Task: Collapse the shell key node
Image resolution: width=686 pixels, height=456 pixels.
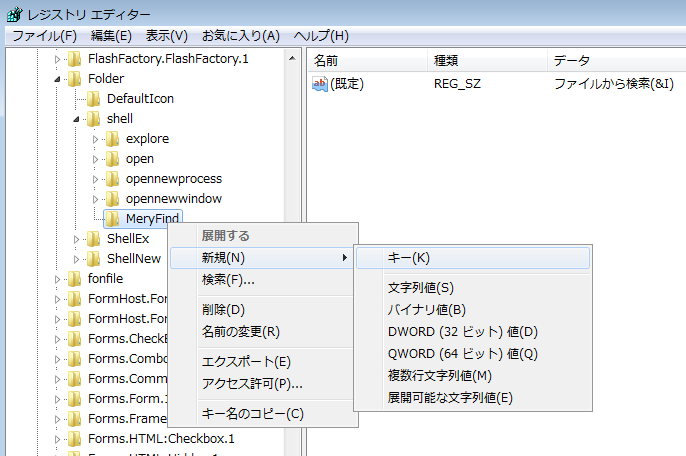Action: (77, 119)
